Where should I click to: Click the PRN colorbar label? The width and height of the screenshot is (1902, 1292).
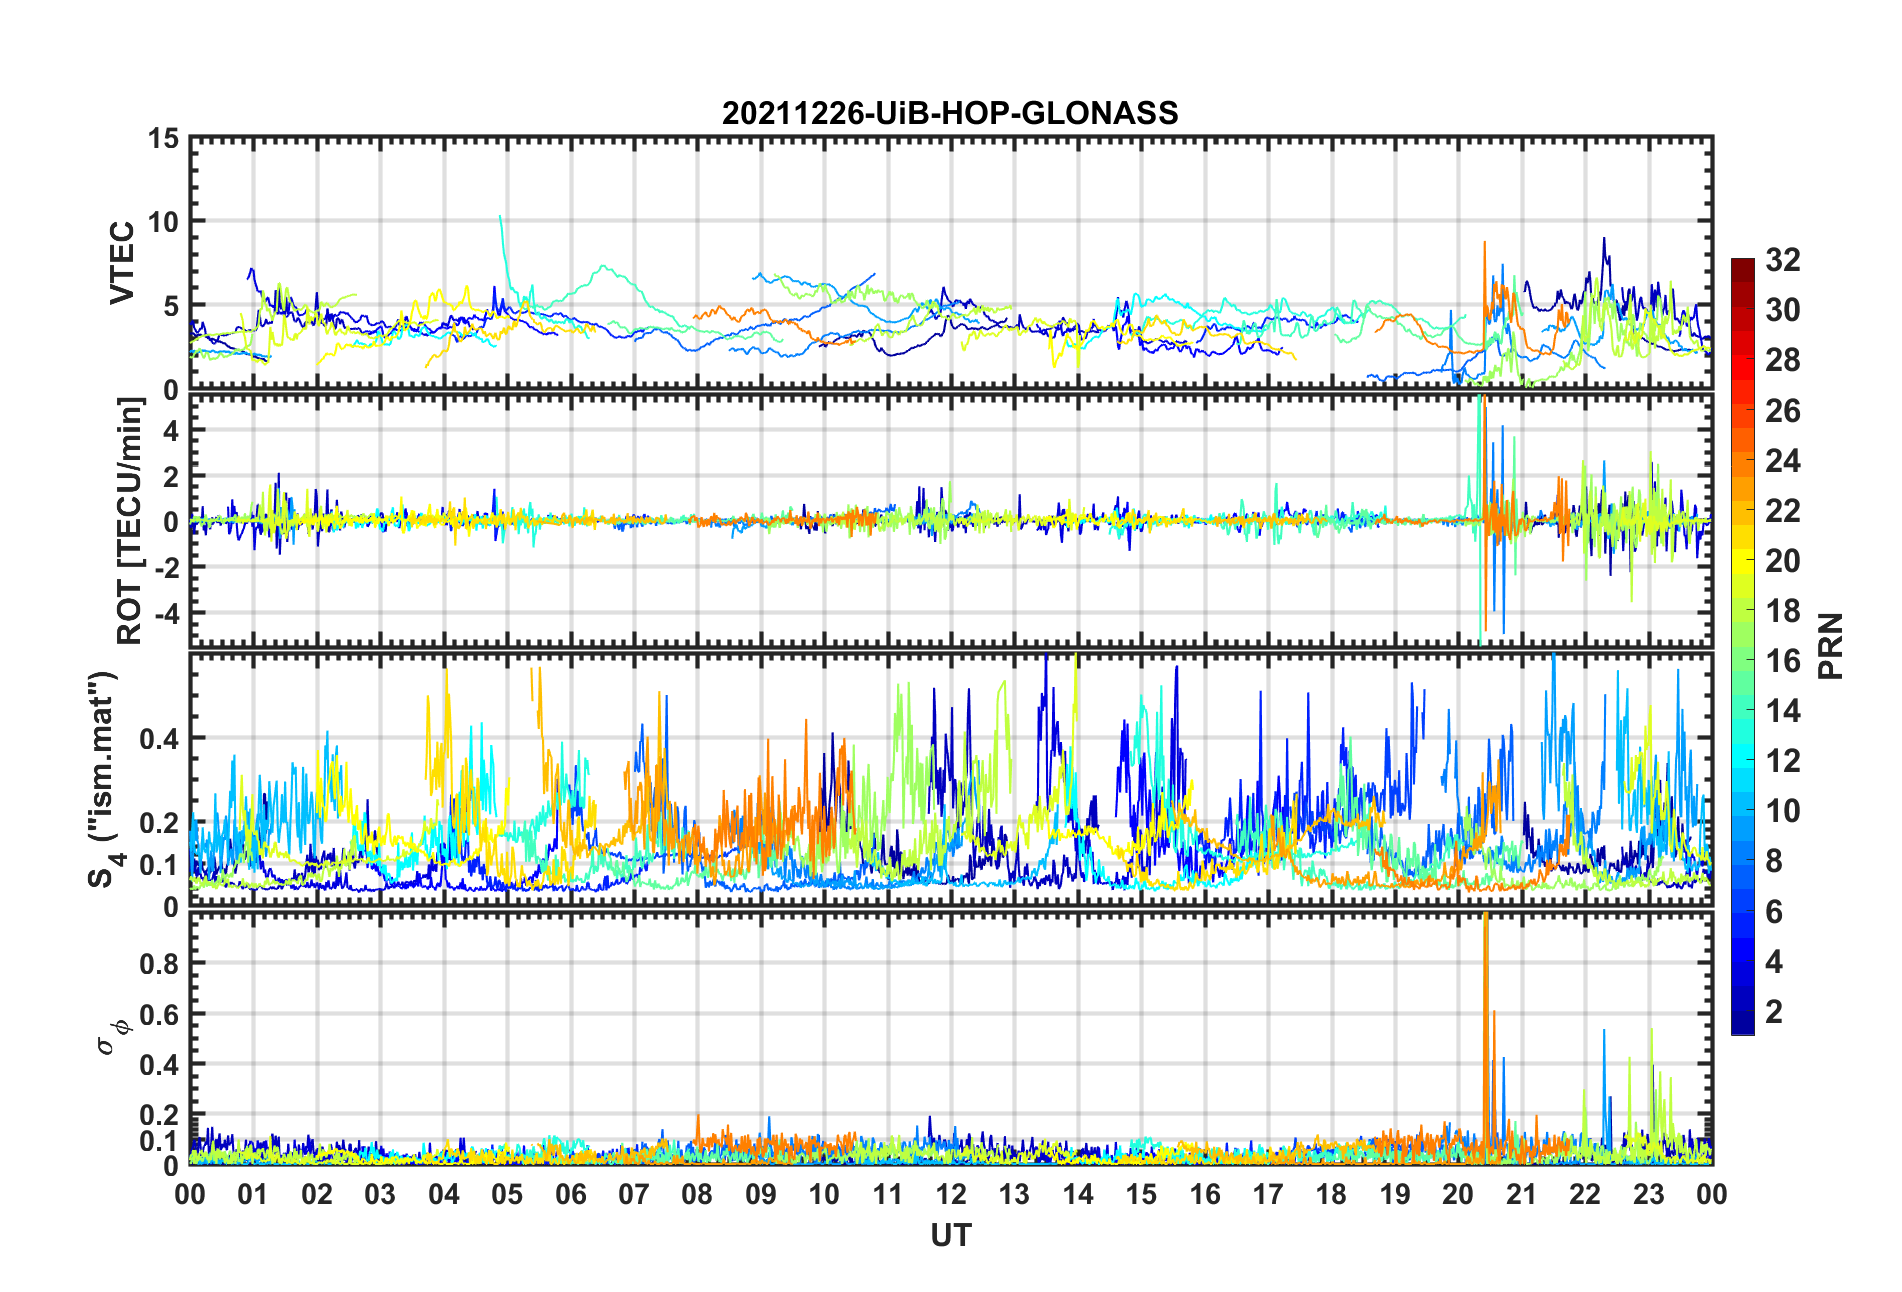click(x=1830, y=646)
